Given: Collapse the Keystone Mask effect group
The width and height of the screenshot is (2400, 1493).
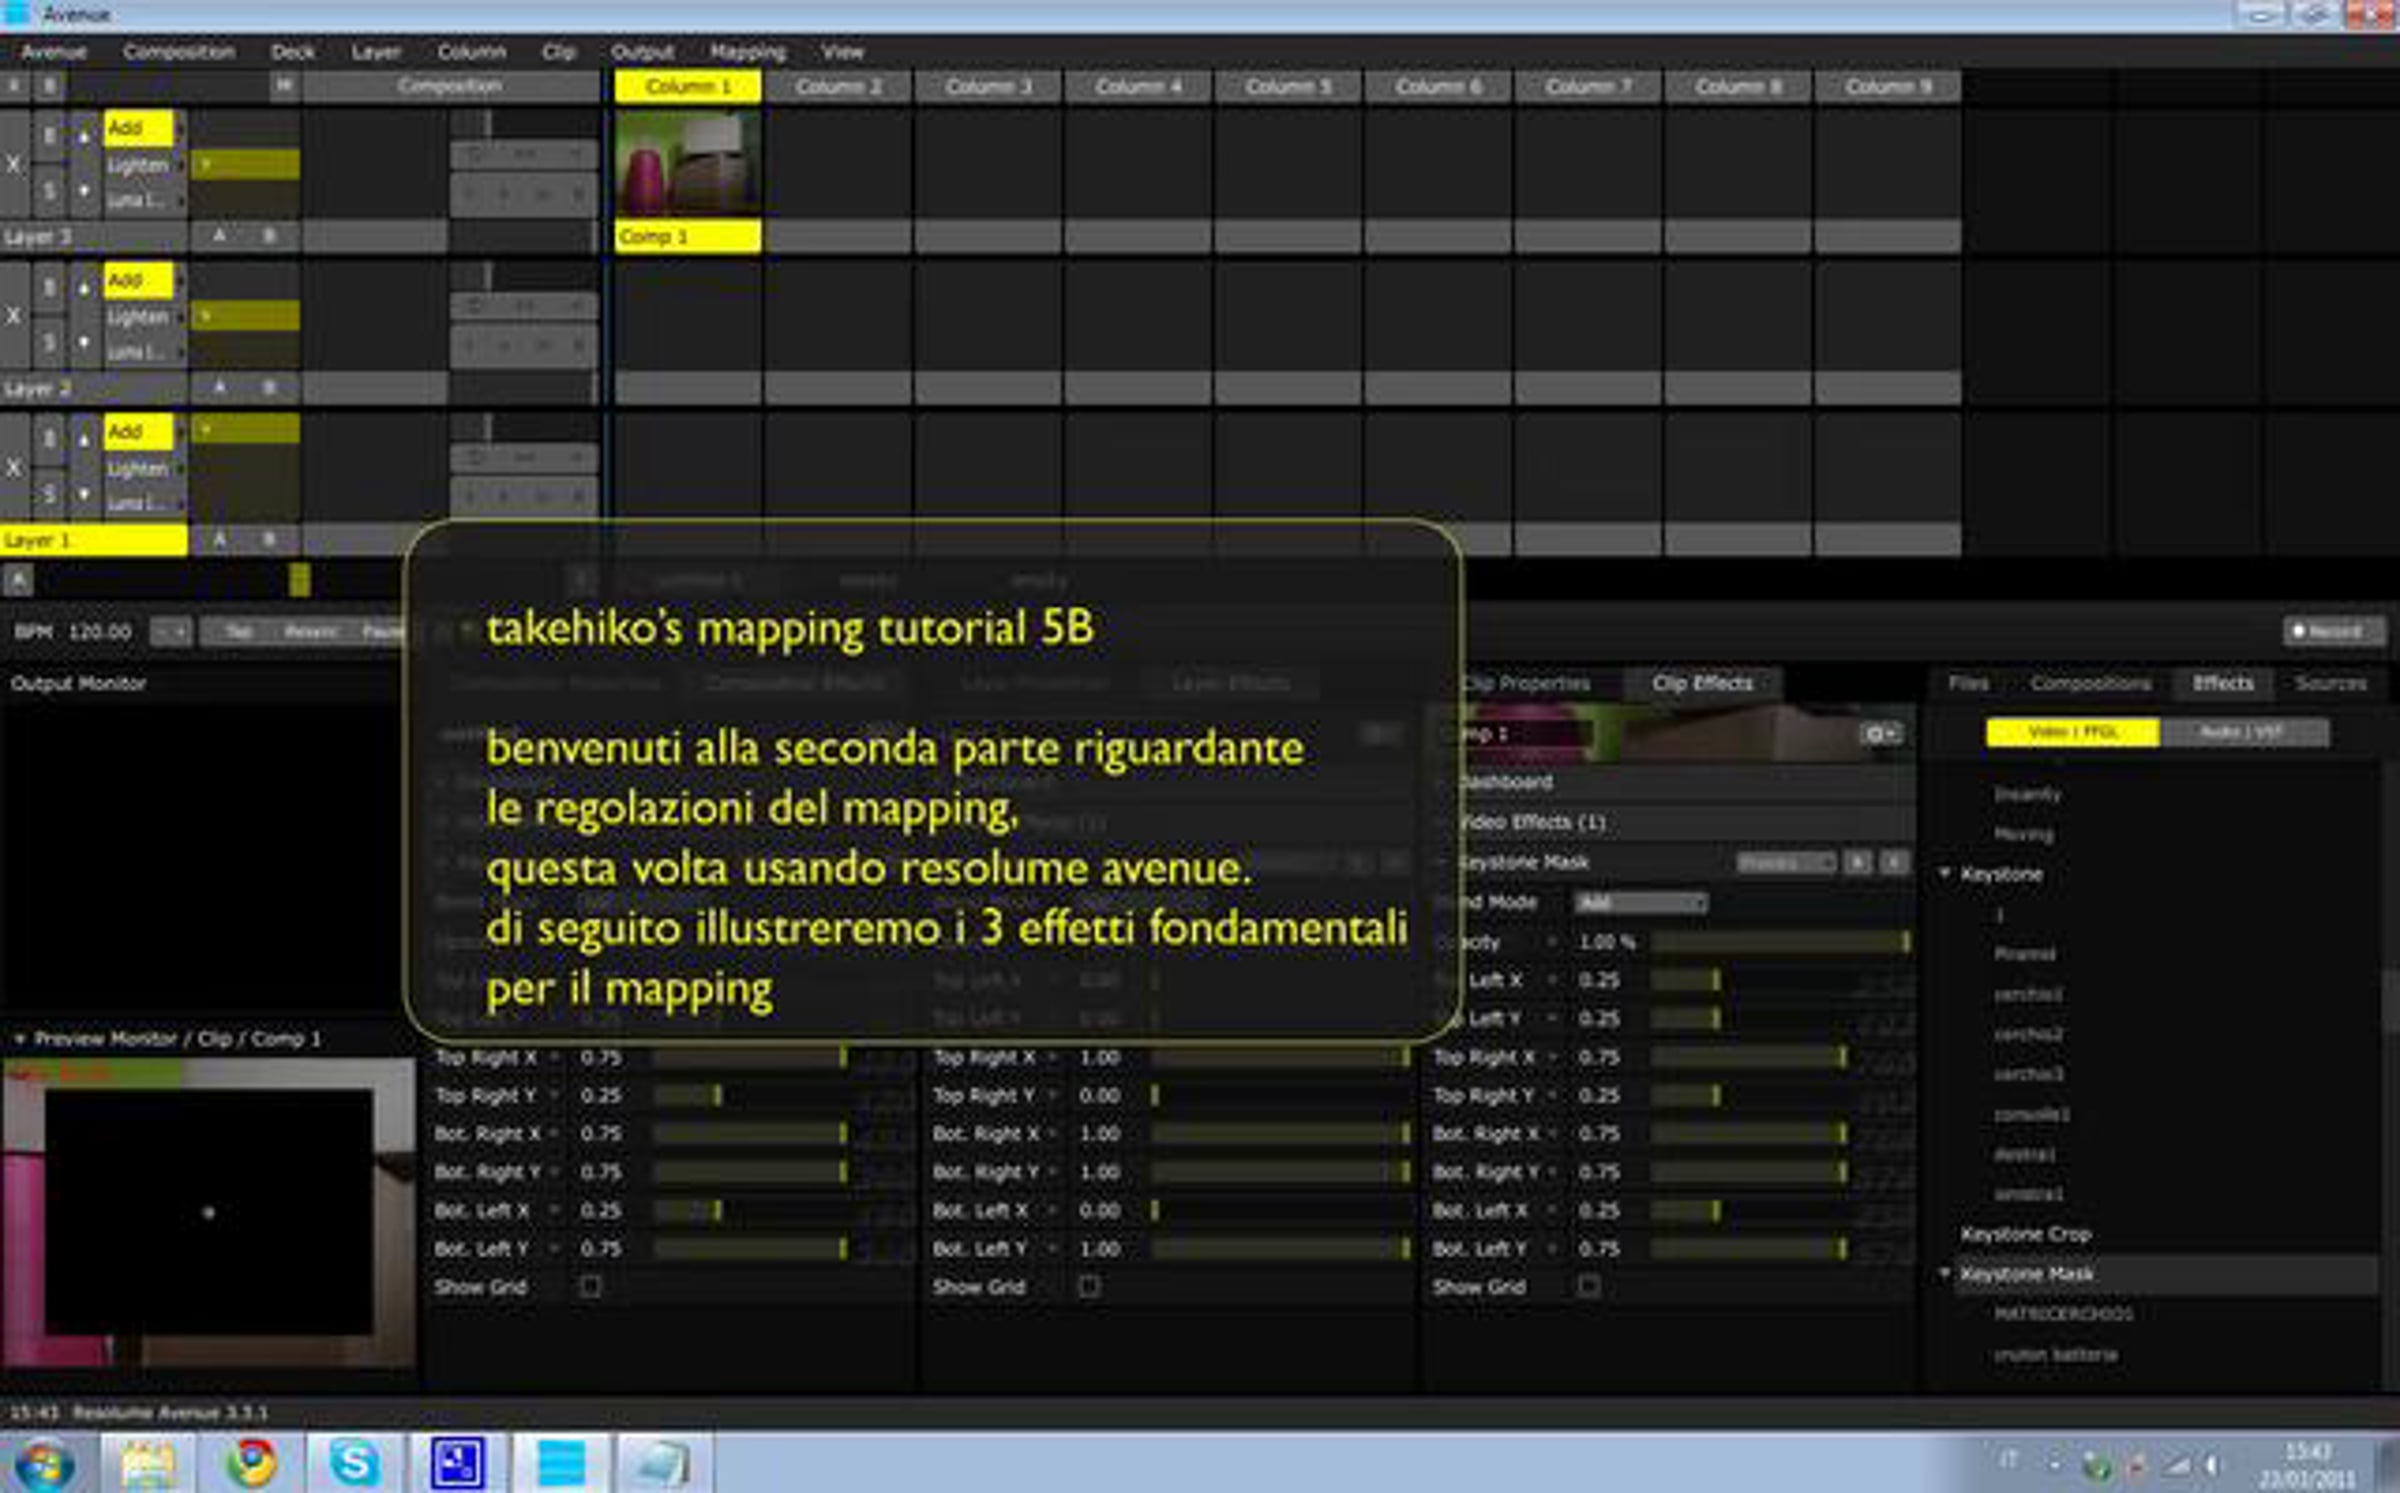Looking at the screenshot, I should click(1945, 1273).
